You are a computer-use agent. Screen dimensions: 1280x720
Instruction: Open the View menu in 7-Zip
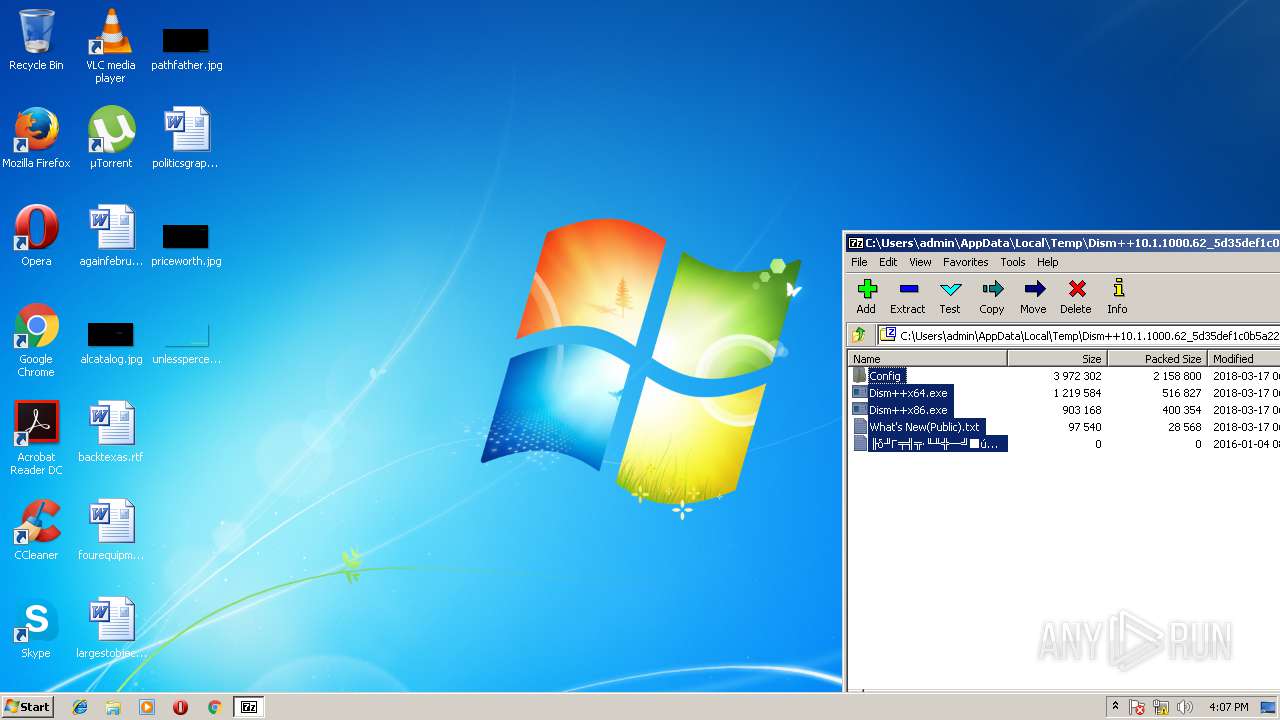(920, 262)
